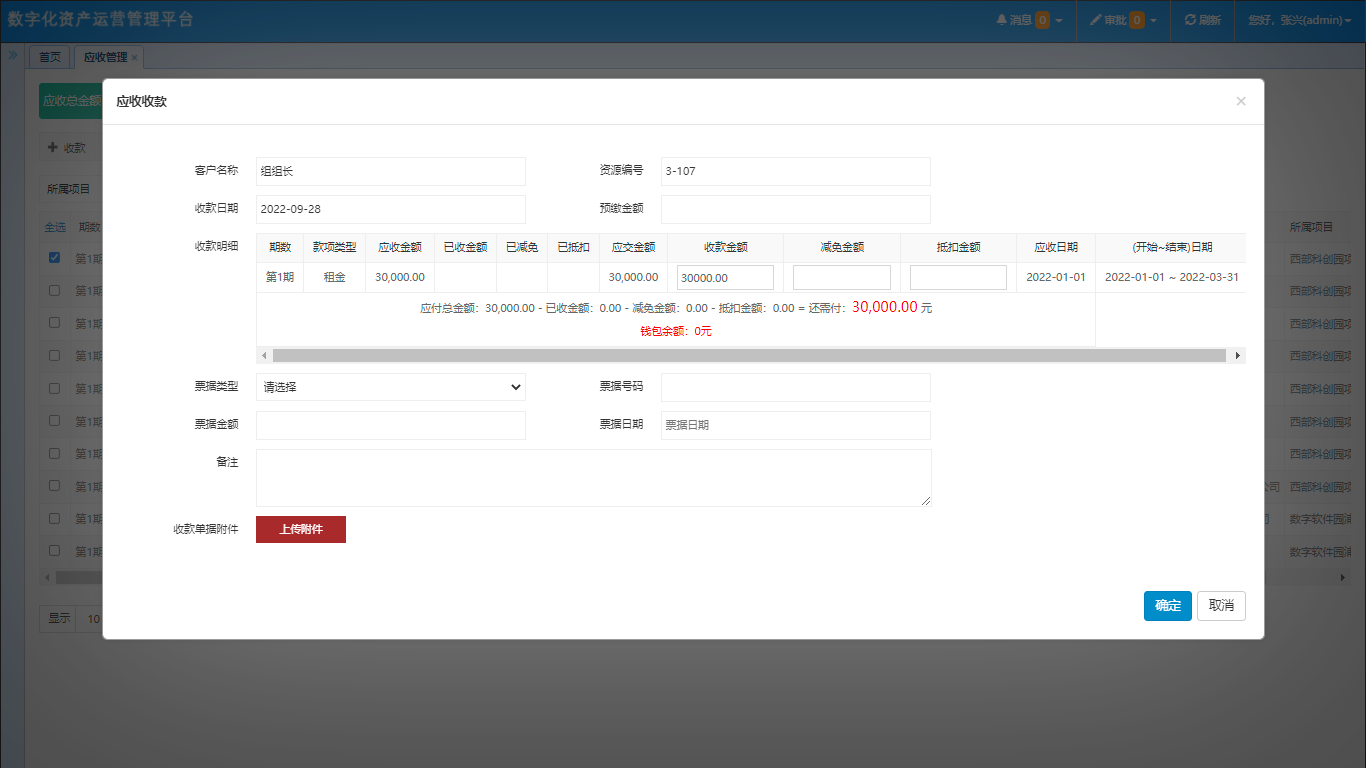Image resolution: width=1366 pixels, height=768 pixels.
Task: Open the 票据类型 请选择 dropdown
Action: (391, 387)
